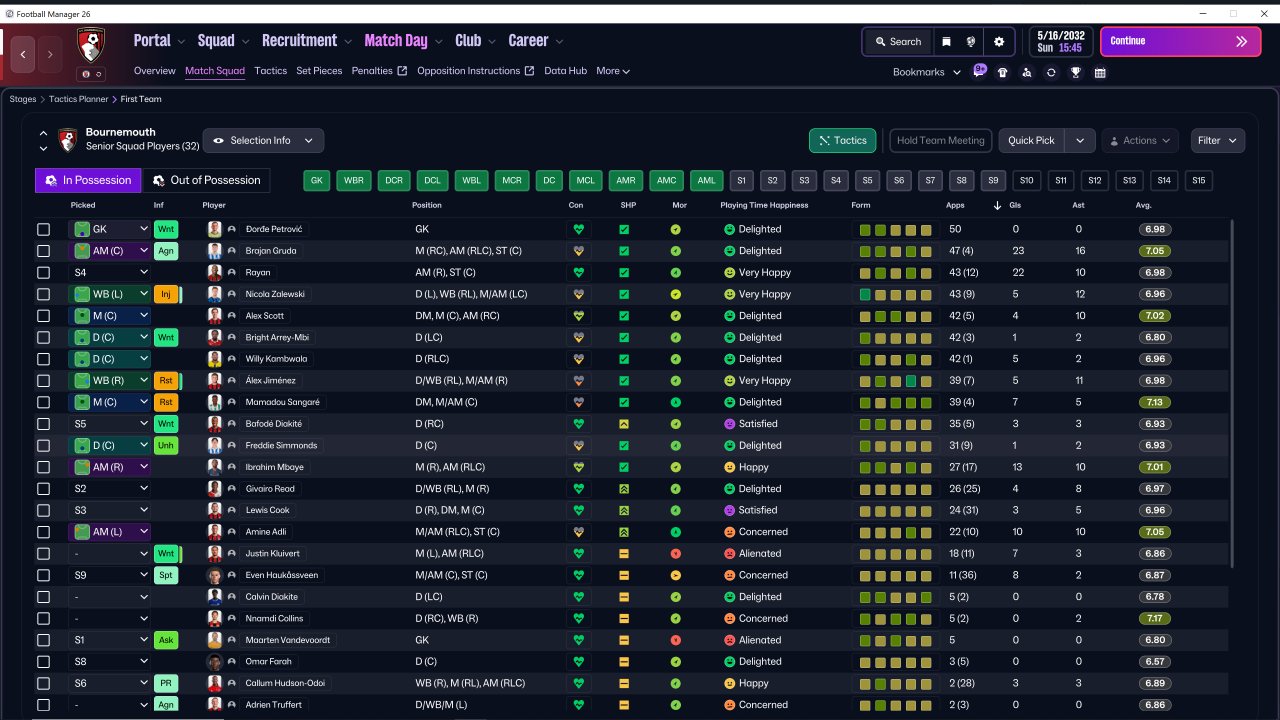Screen dimensions: 1280x720
Task: Click the green Tactics button
Action: 843,141
